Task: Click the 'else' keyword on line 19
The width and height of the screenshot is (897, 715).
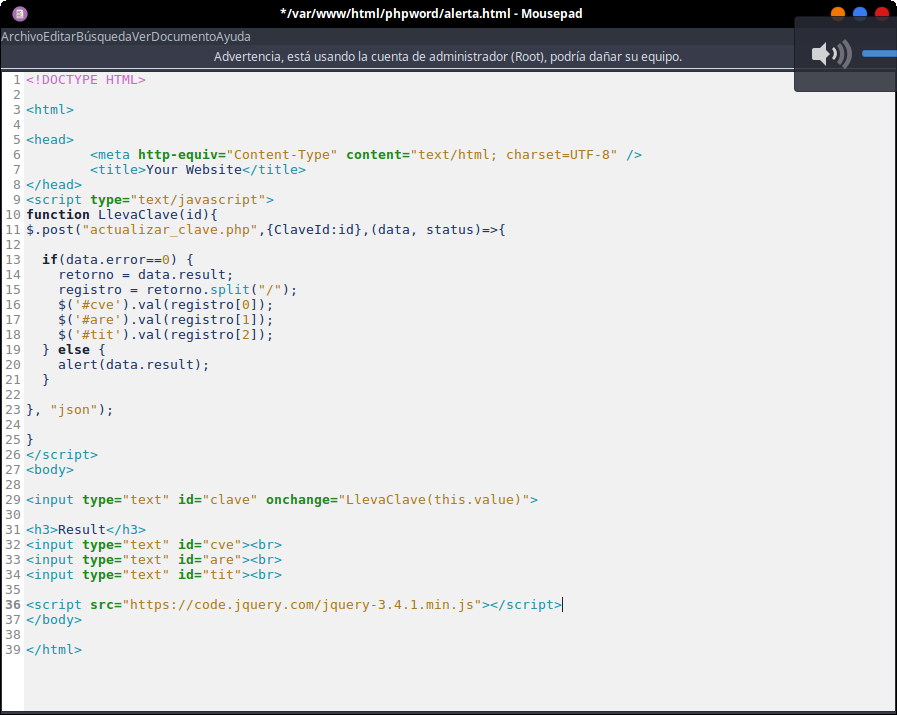Action: 74,349
